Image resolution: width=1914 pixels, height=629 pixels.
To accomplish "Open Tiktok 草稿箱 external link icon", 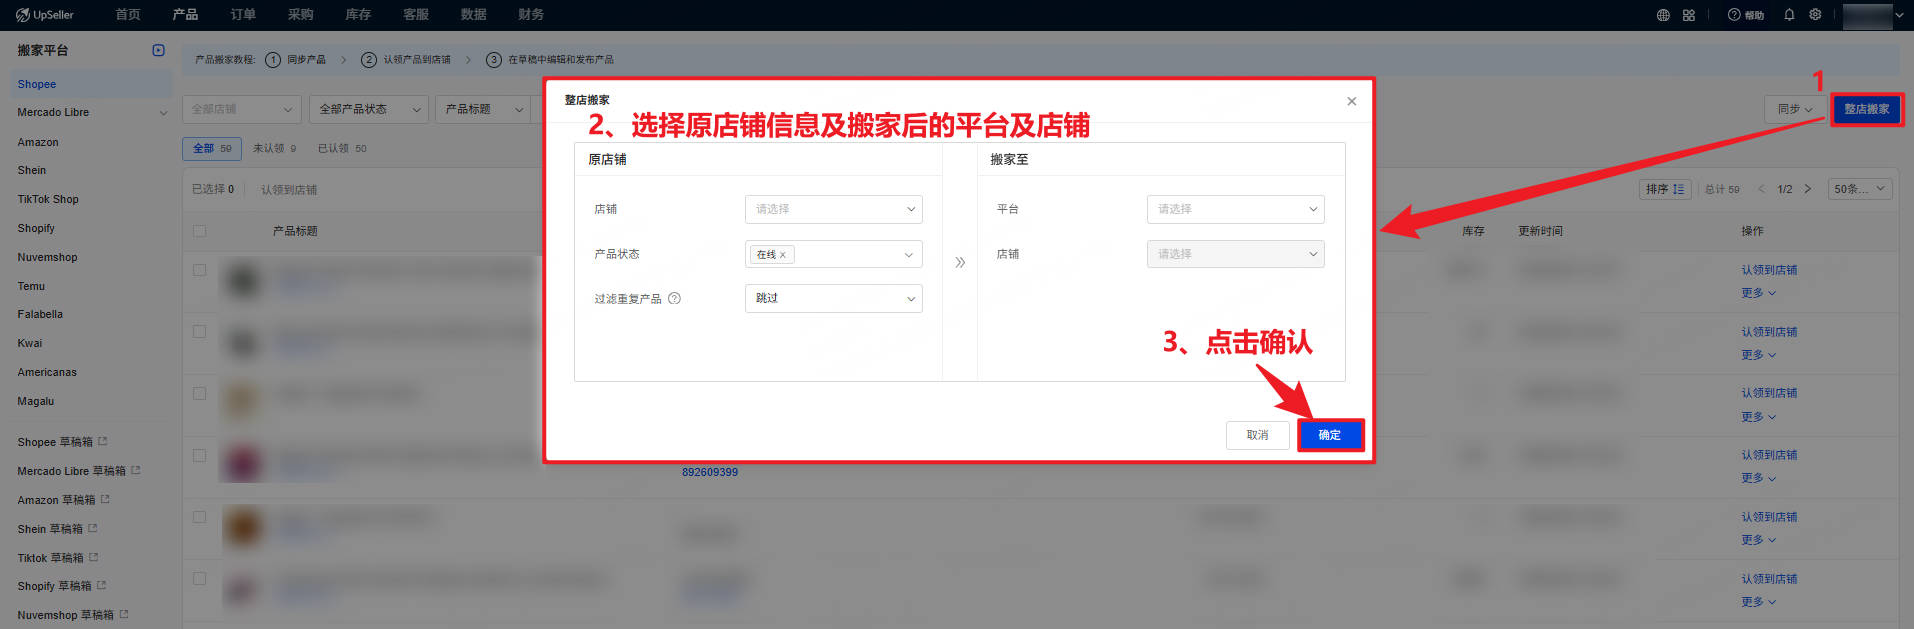I will 94,557.
